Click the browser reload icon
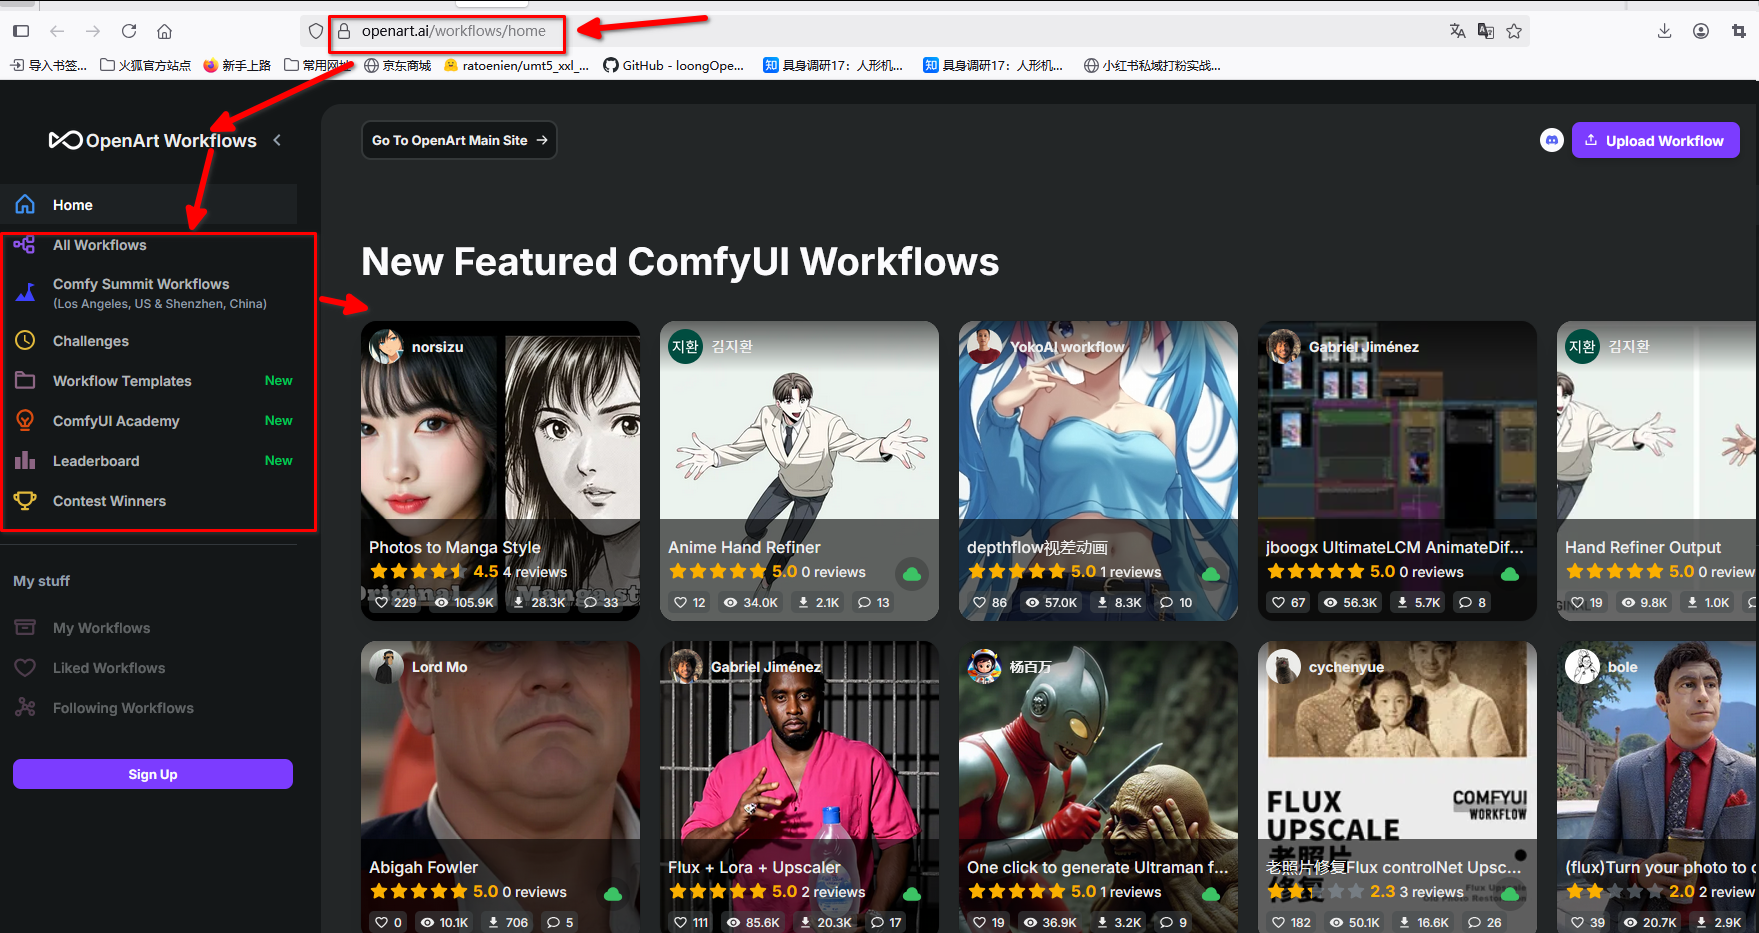The image size is (1759, 933). 129,31
